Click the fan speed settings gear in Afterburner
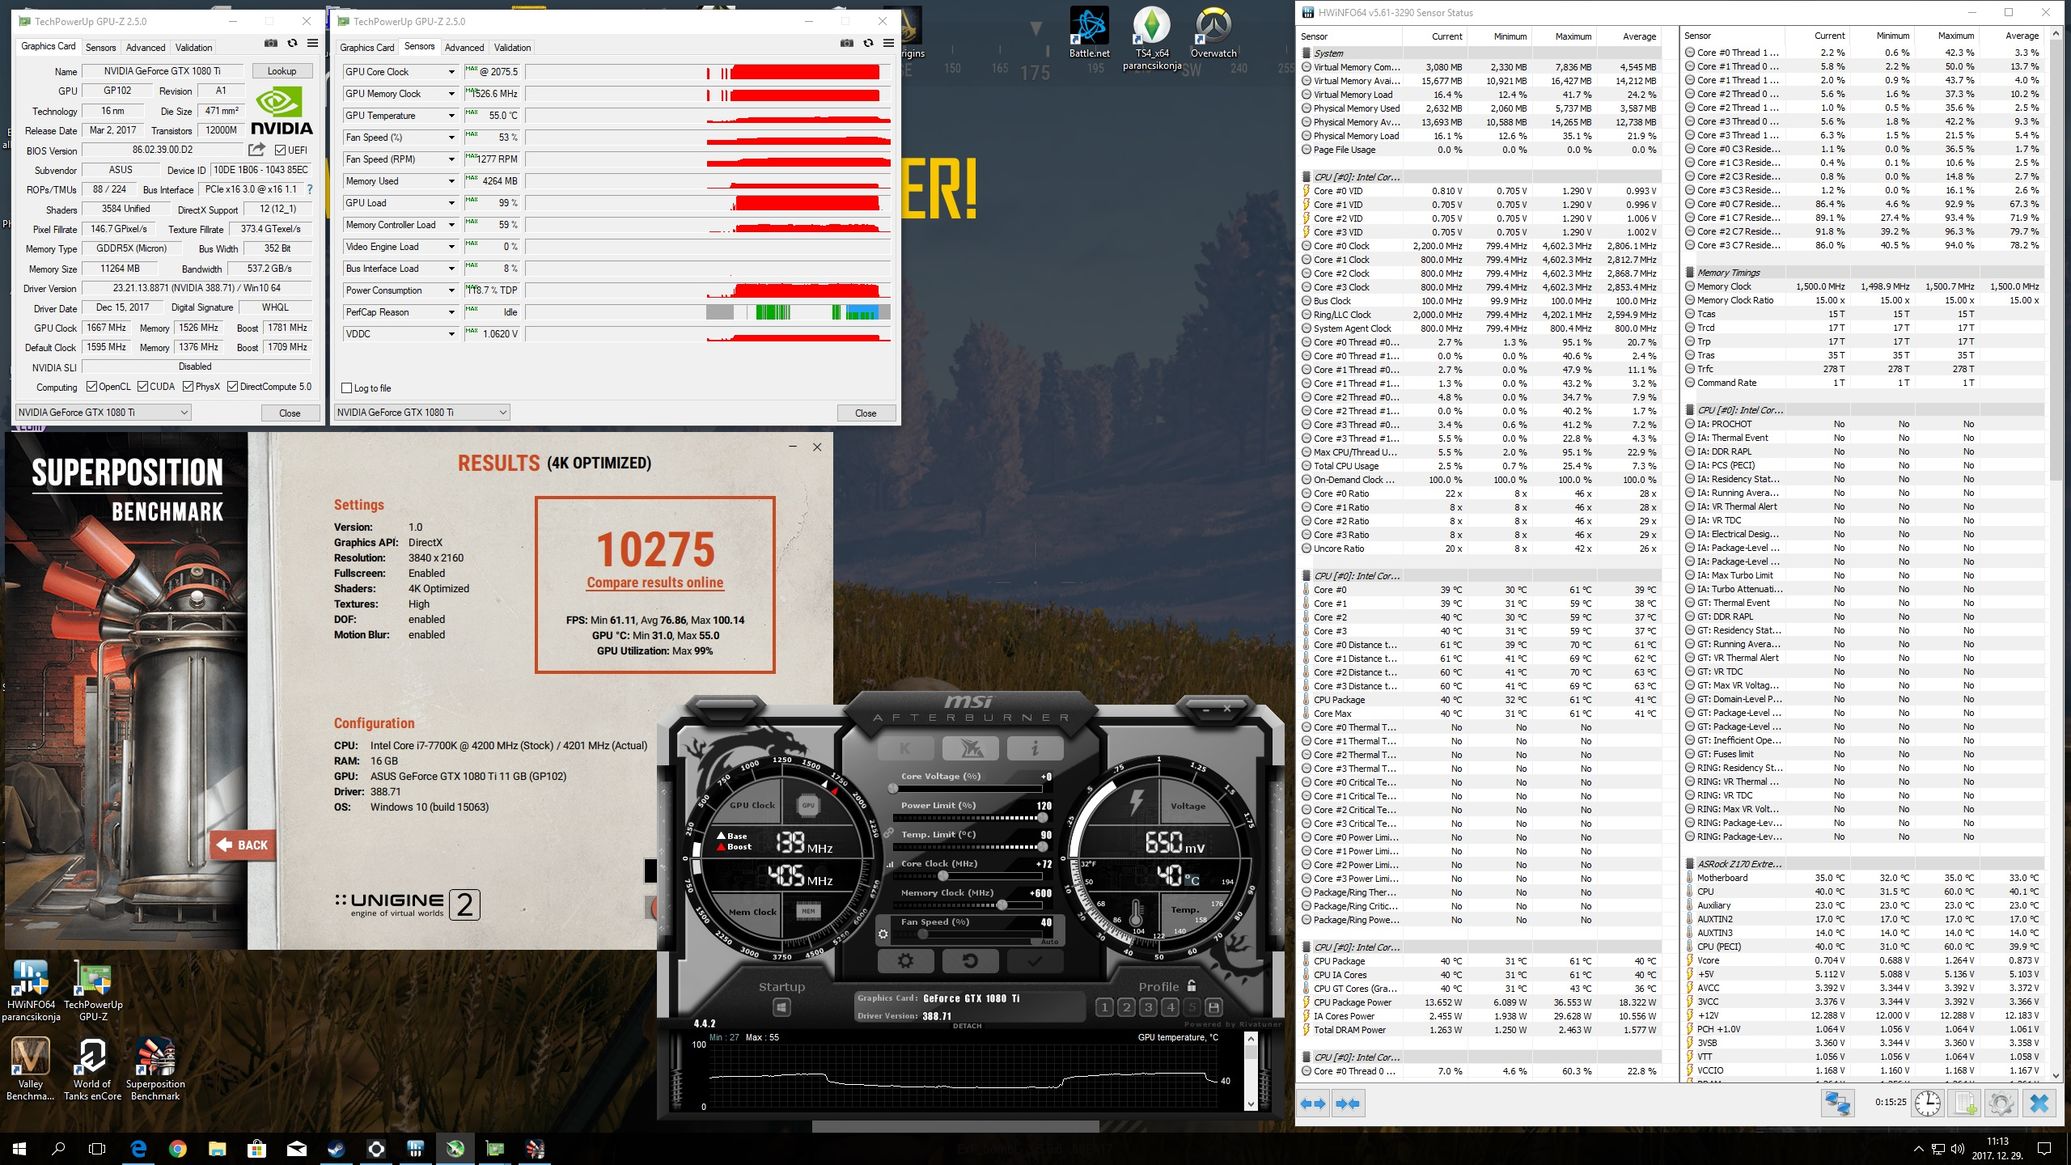Viewport: 2071px width, 1165px height. click(x=882, y=934)
